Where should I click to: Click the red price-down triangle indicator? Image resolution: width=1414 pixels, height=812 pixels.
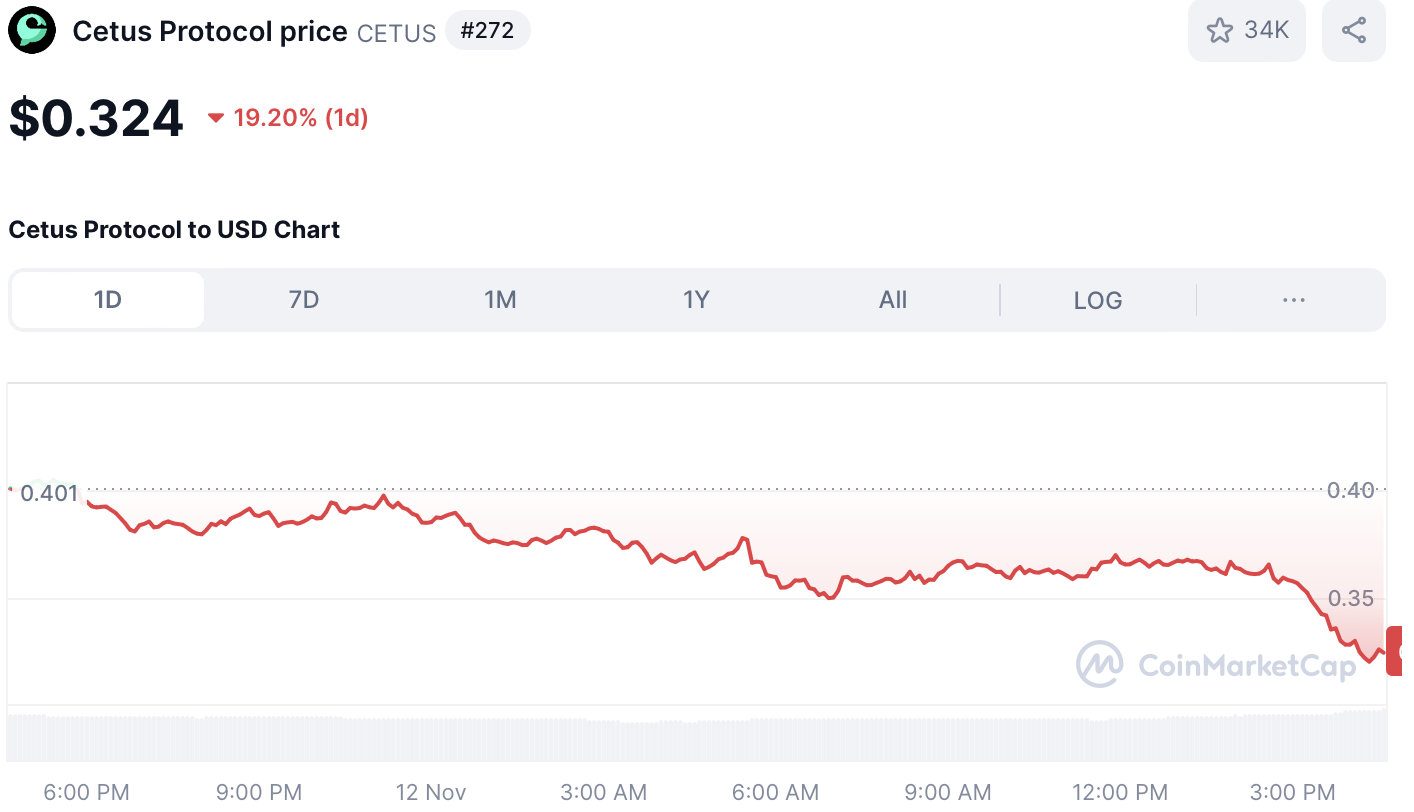pos(215,119)
